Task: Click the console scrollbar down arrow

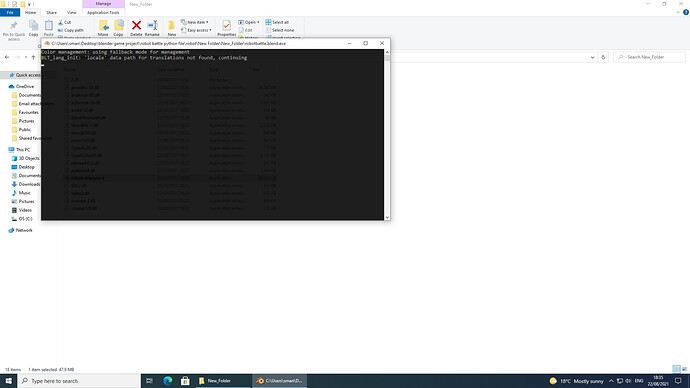Action: (x=387, y=217)
